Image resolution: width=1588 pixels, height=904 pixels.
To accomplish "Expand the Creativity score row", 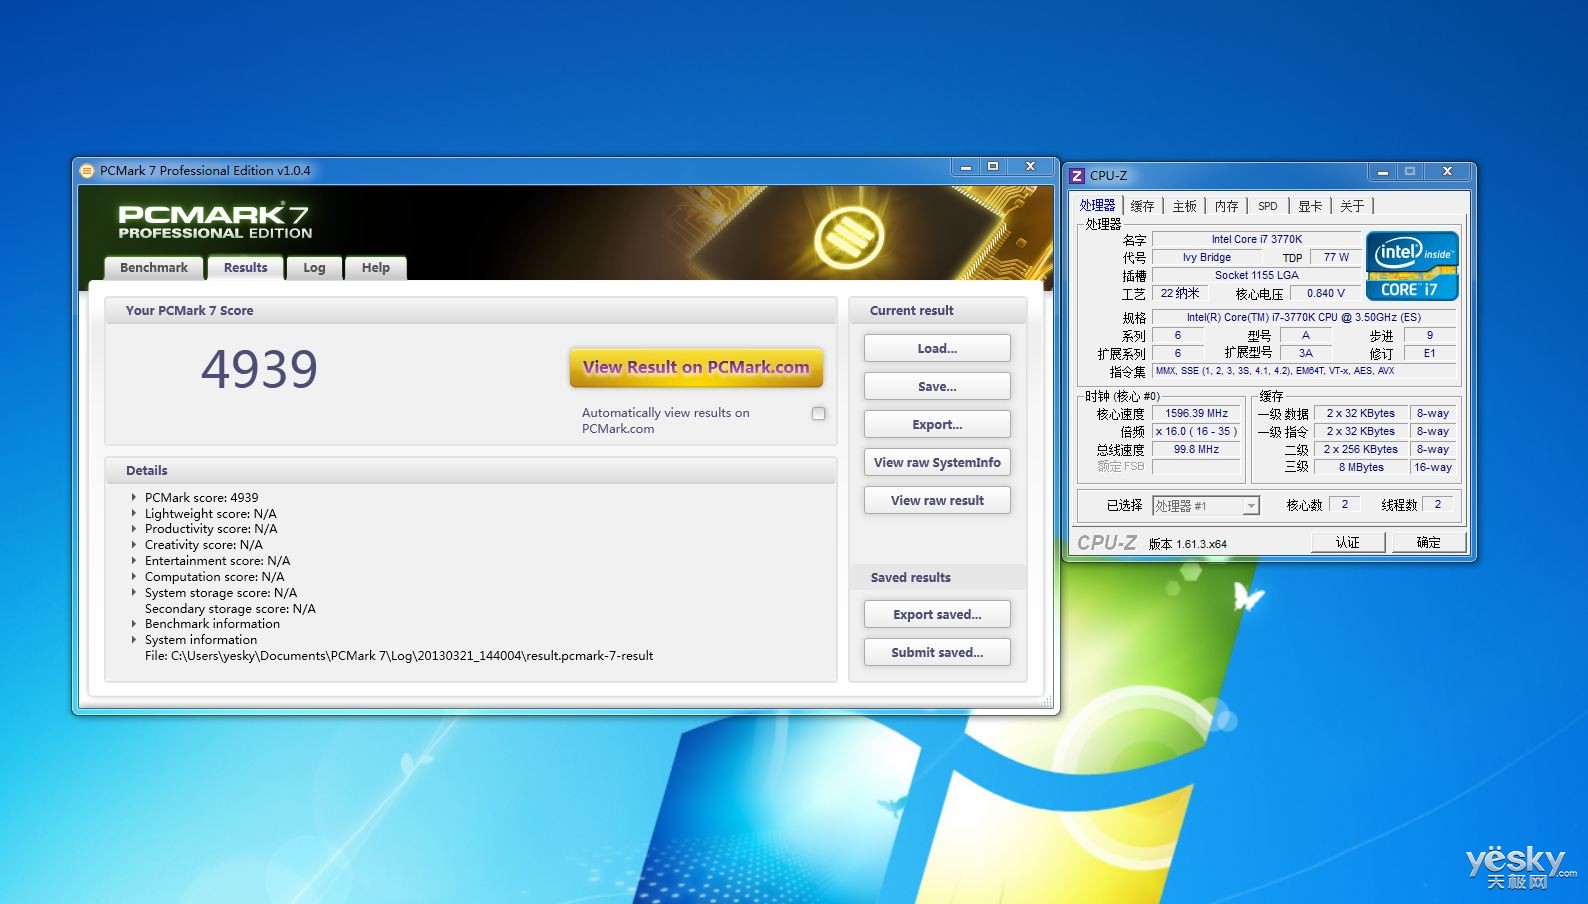I will coord(134,545).
